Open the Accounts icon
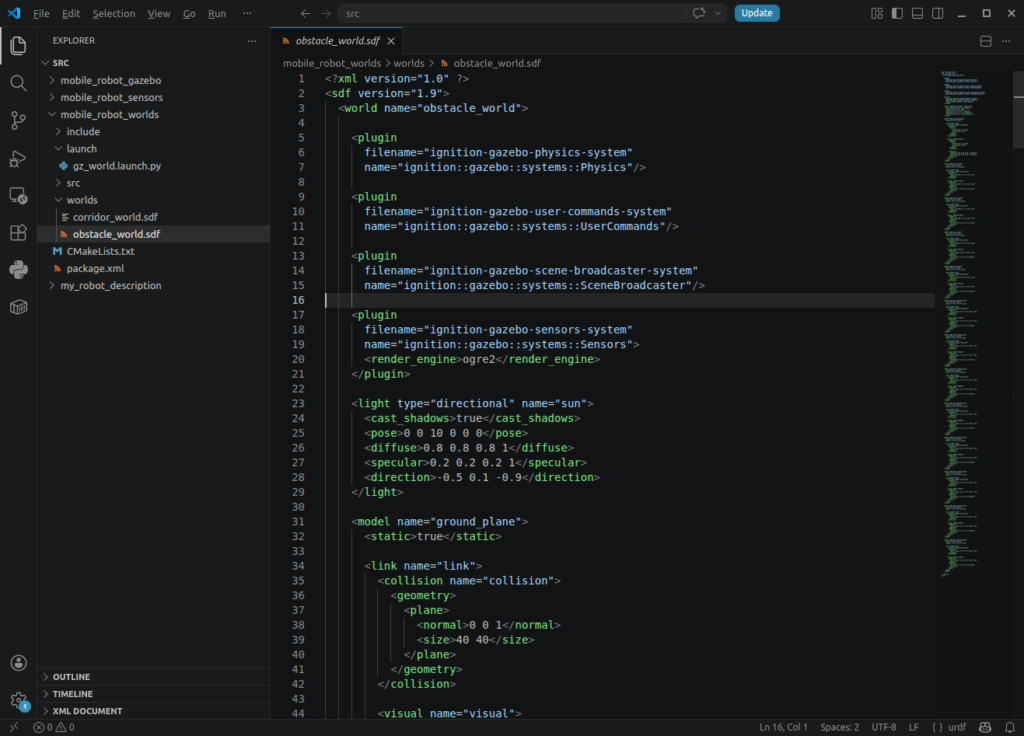Screen dimensions: 1024x736 click(18, 663)
